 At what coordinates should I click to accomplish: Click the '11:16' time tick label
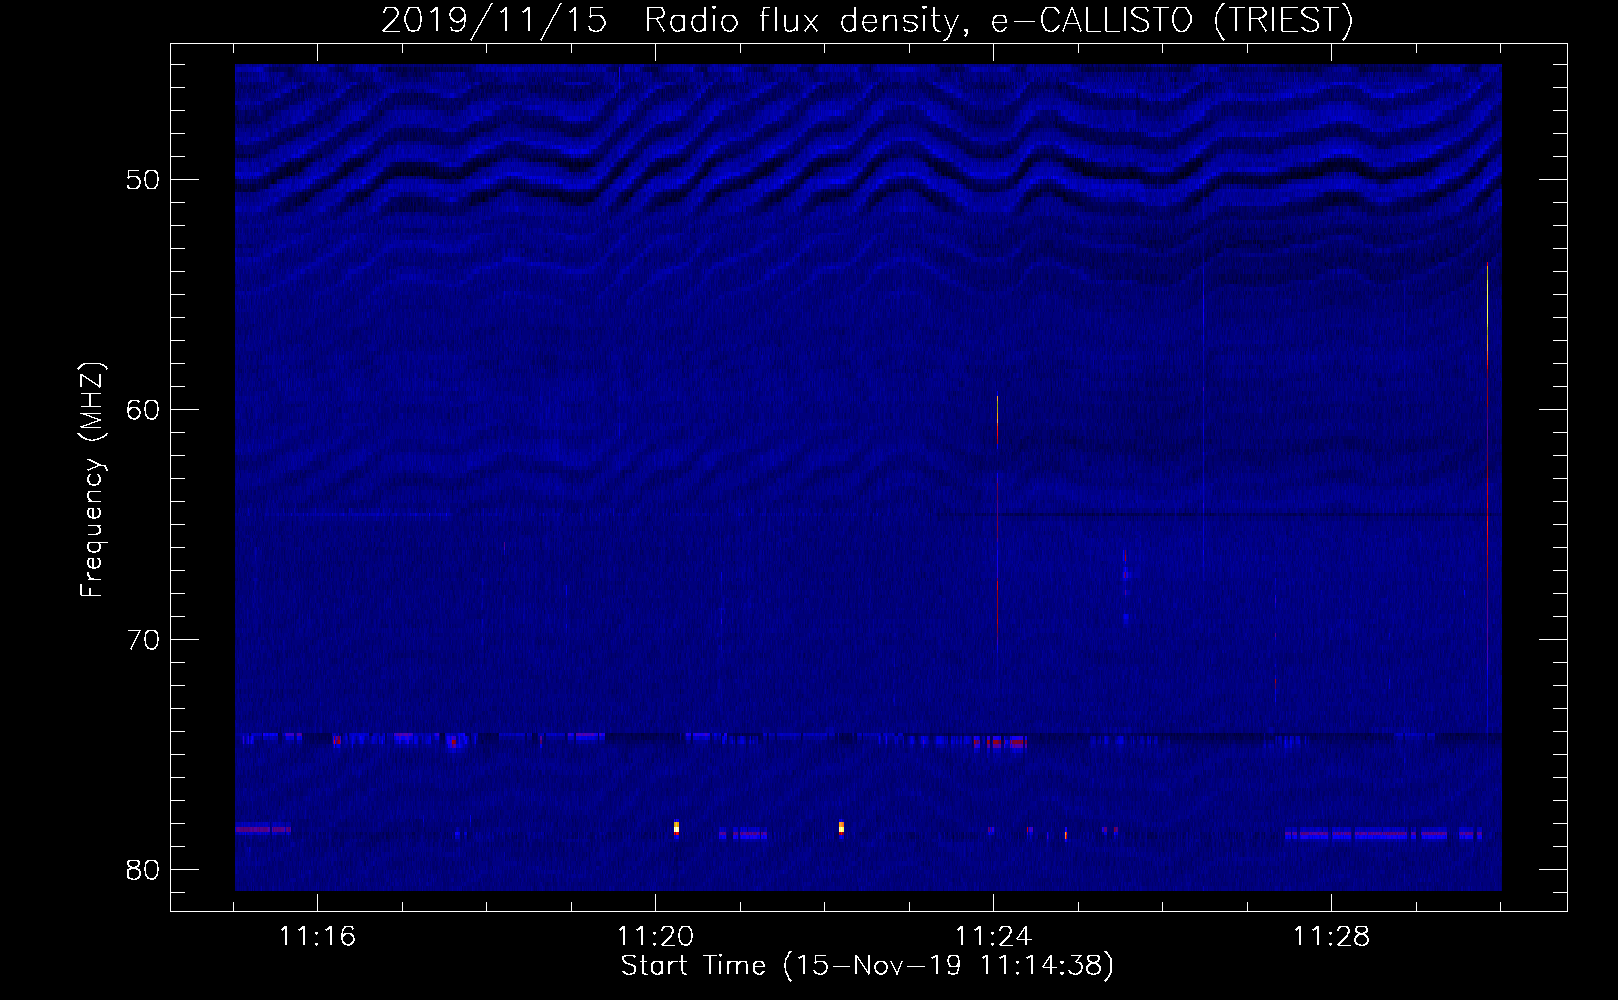pyautogui.click(x=317, y=937)
